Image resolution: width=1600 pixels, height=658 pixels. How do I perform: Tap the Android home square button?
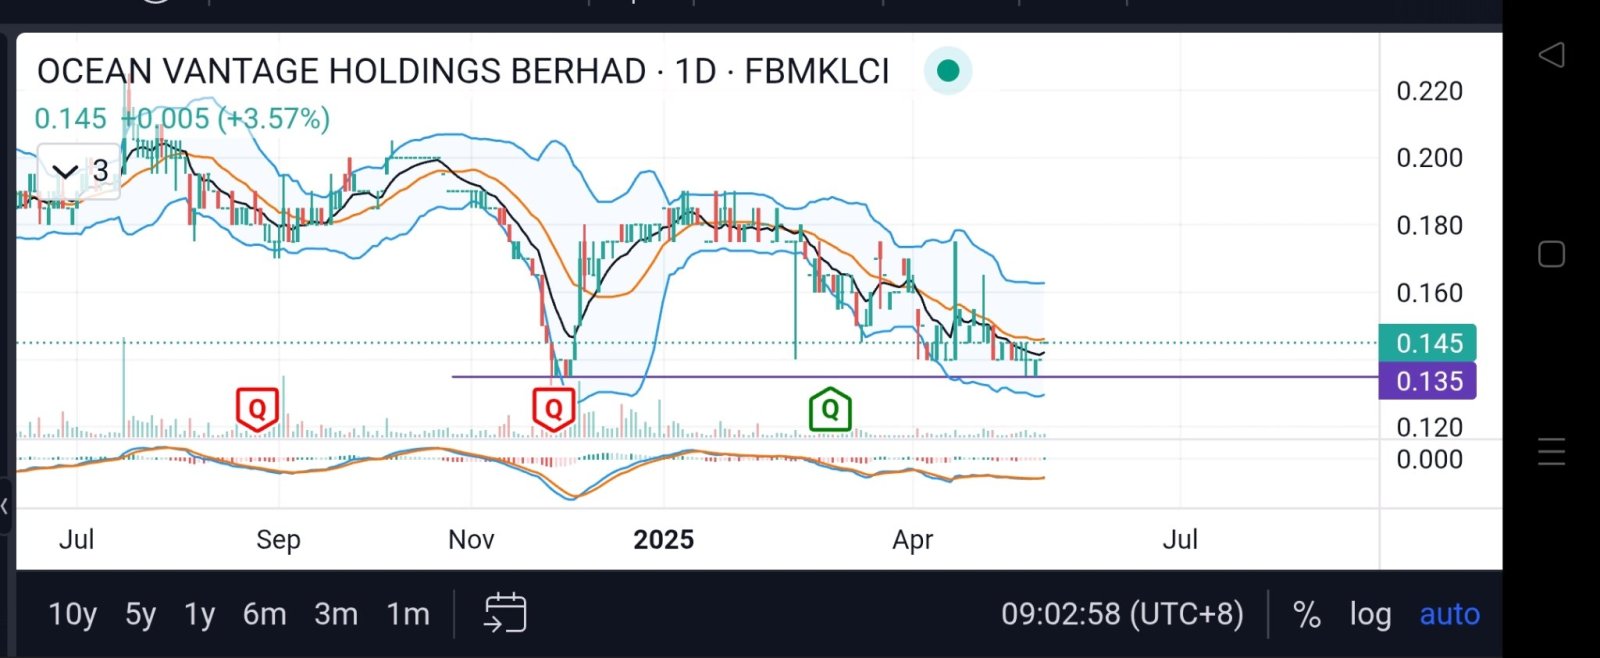tap(1551, 254)
